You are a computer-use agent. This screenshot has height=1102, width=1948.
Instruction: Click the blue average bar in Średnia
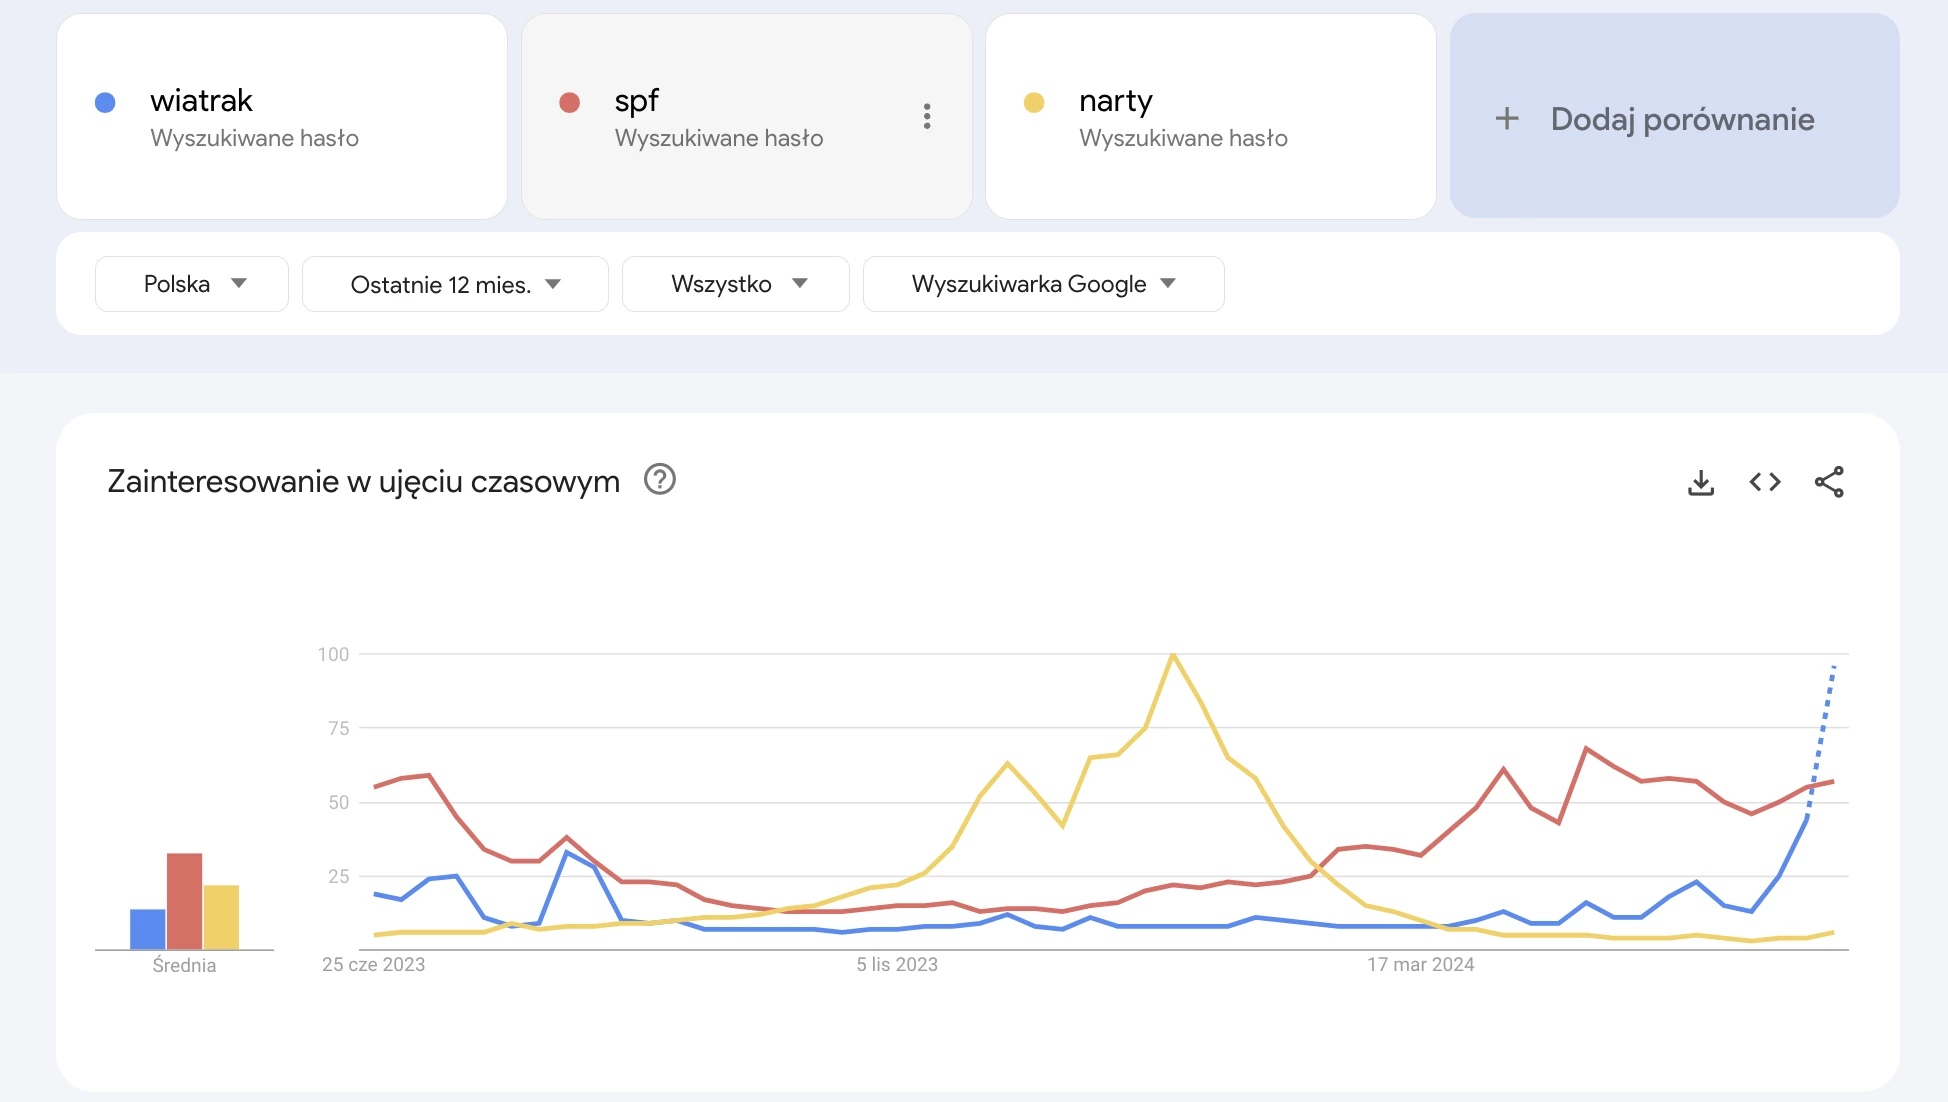coord(148,929)
